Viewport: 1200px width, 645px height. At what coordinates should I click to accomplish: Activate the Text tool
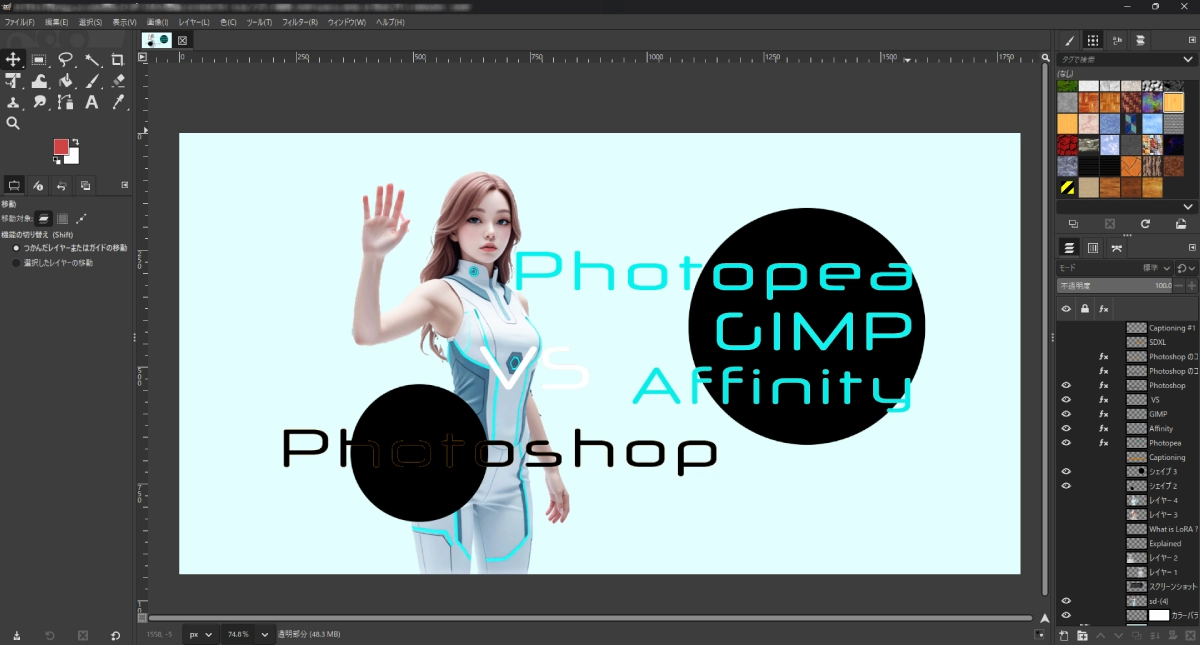92,103
